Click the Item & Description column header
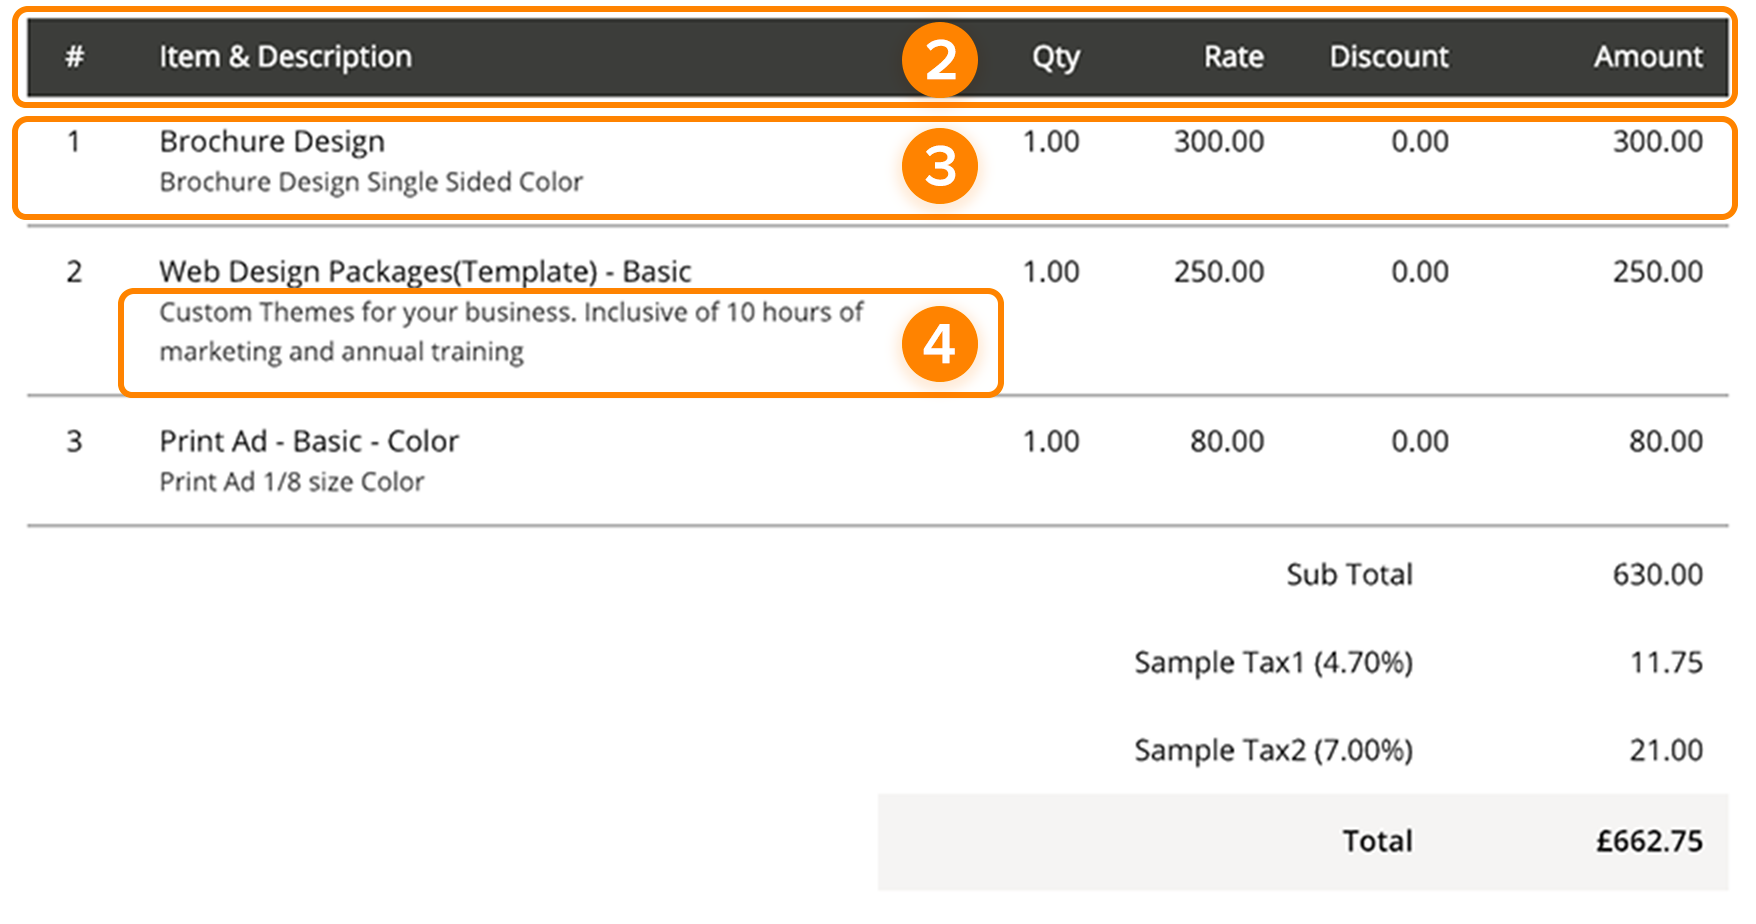This screenshot has height=924, width=1756. [x=285, y=57]
